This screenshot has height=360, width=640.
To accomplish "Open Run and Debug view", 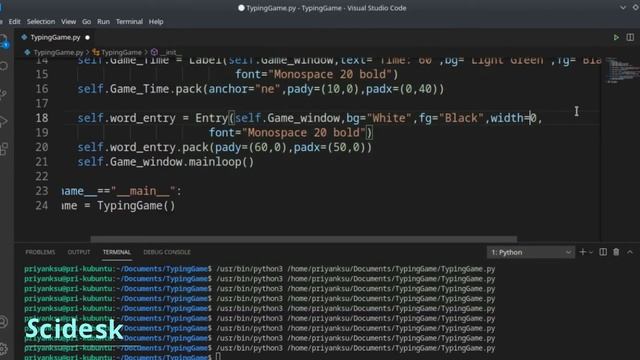I will (x=4, y=122).
